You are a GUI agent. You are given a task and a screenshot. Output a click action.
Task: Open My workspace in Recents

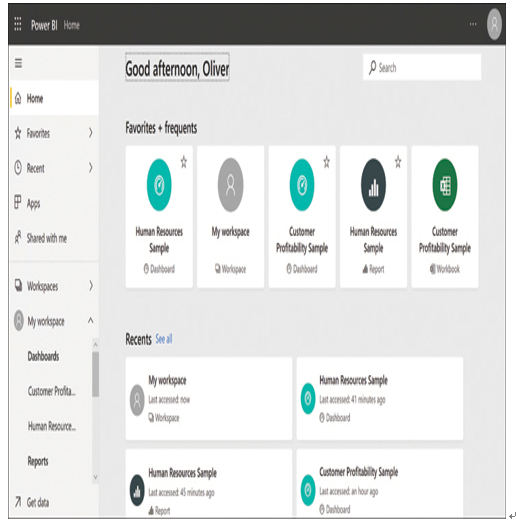coord(209,399)
